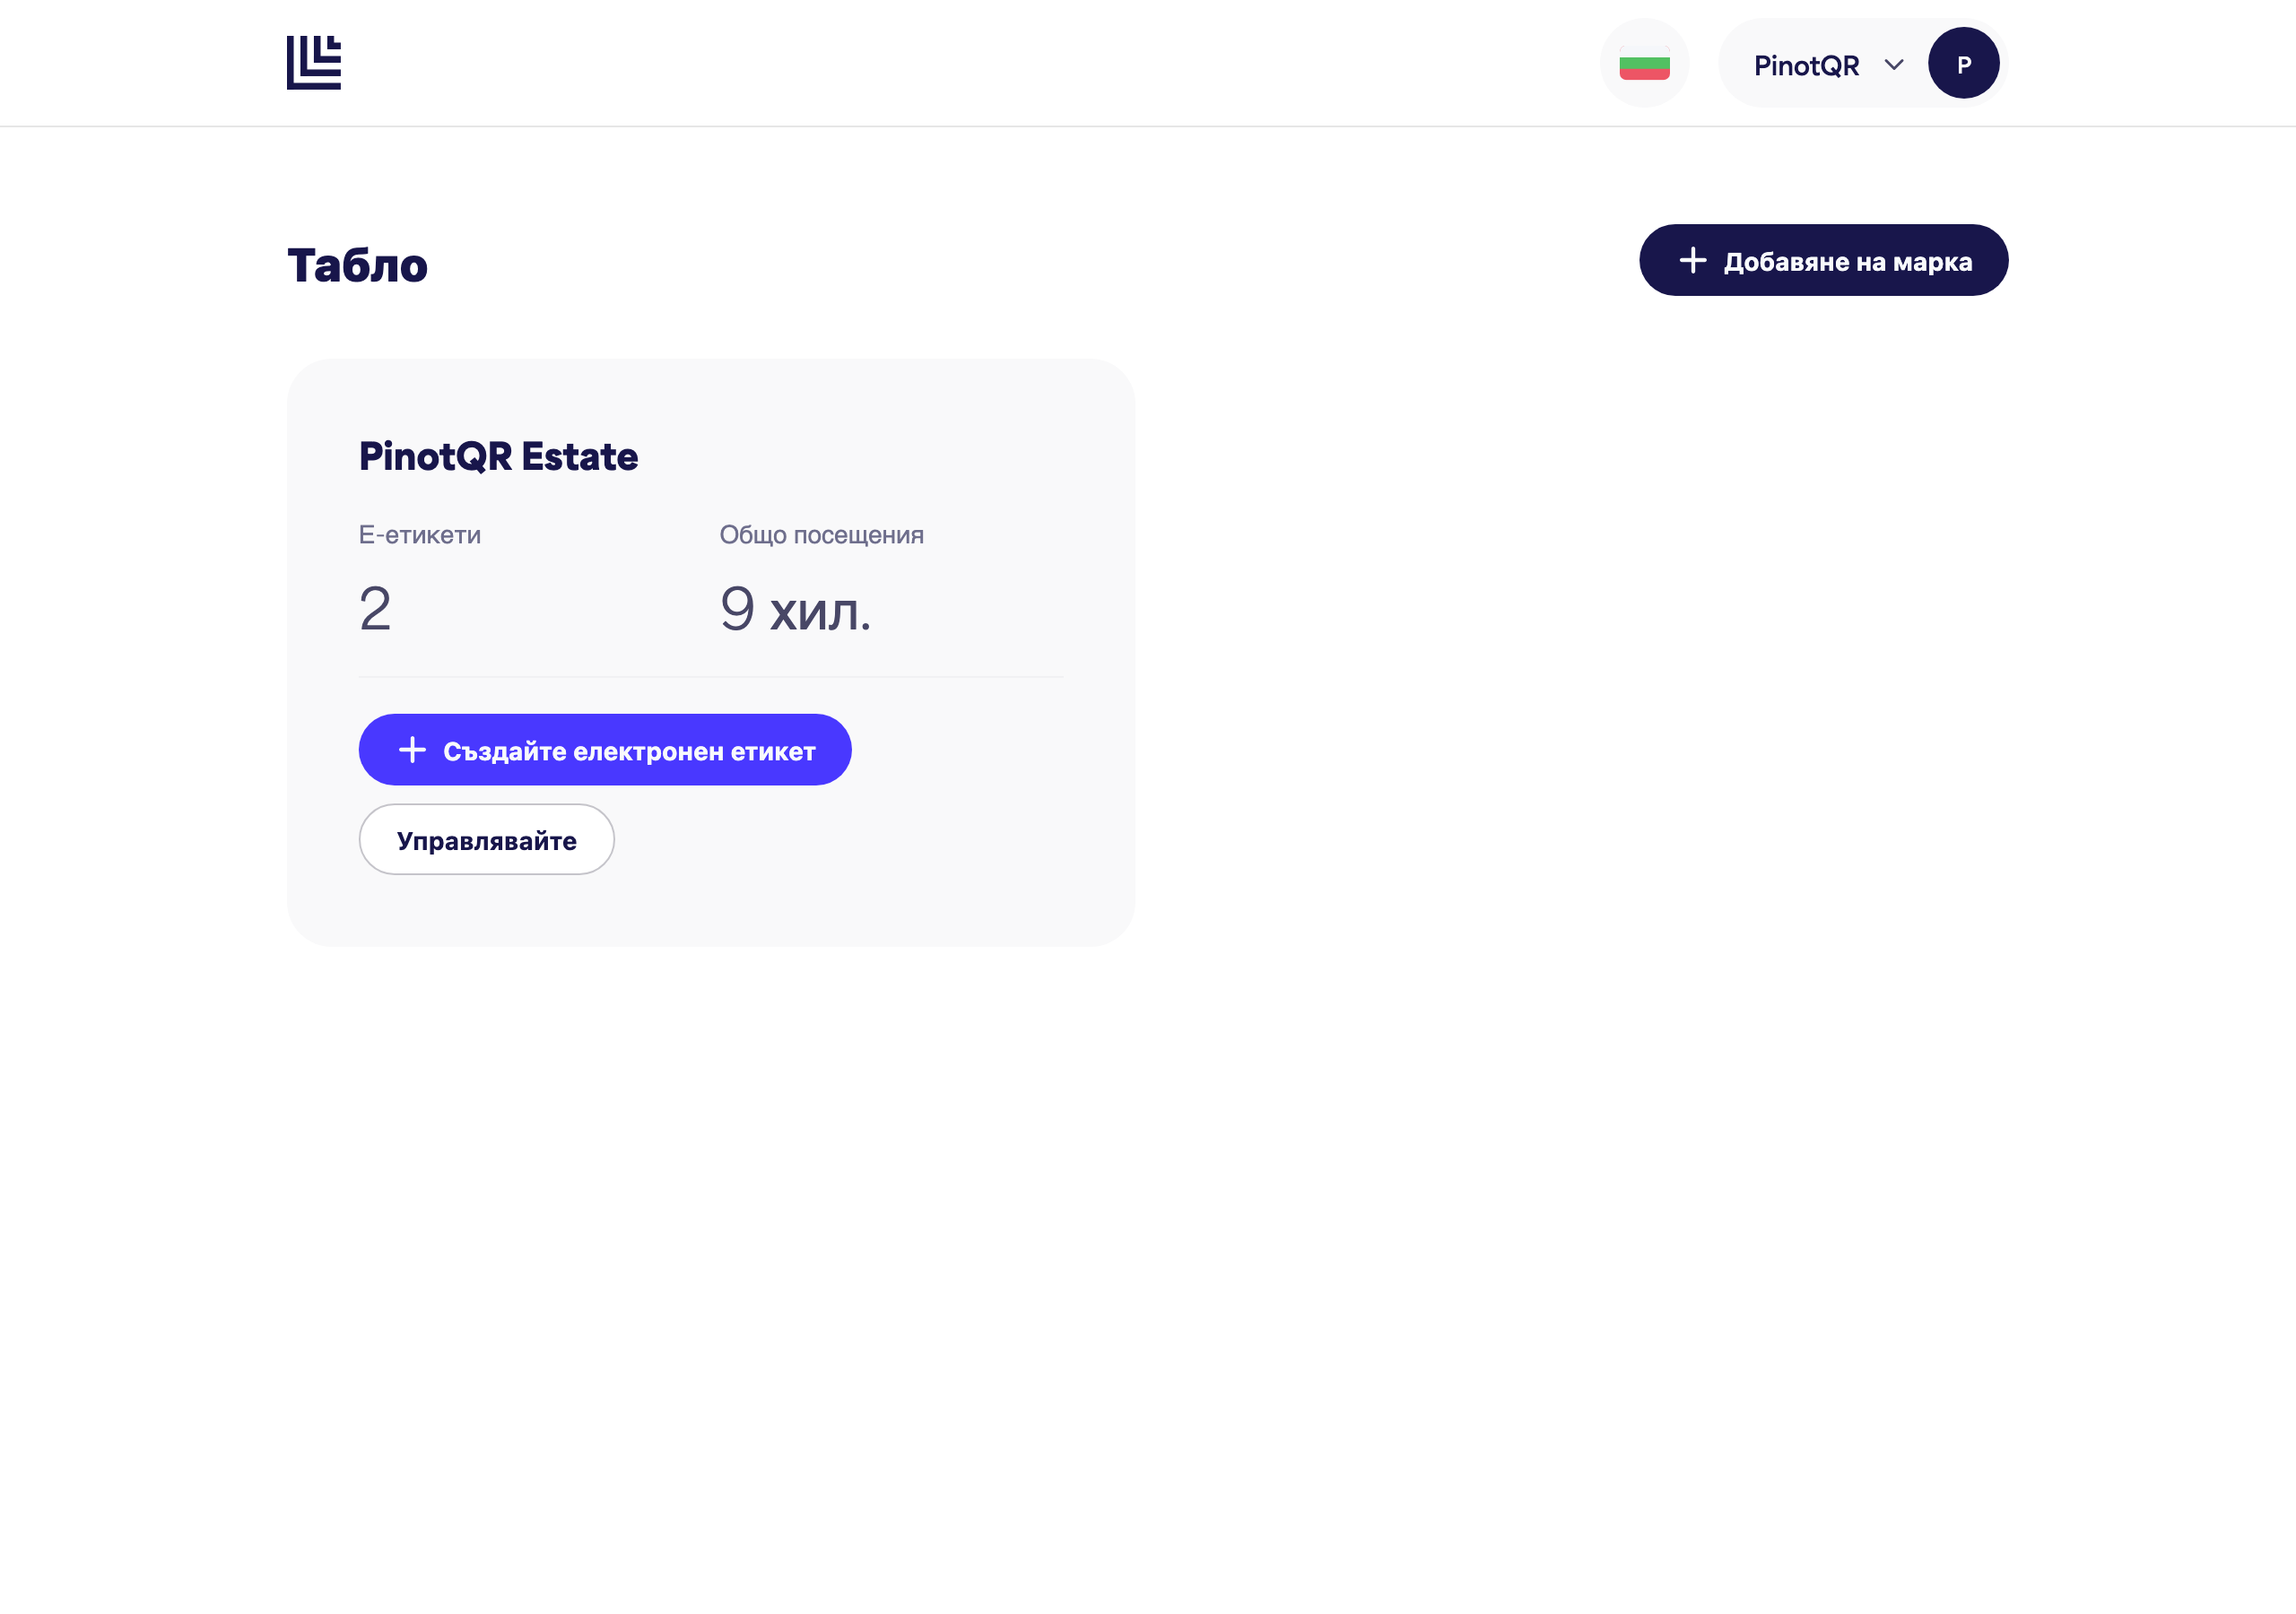This screenshot has height=1614, width=2296.
Task: Click the 9 хил. visits value
Action: (x=795, y=609)
